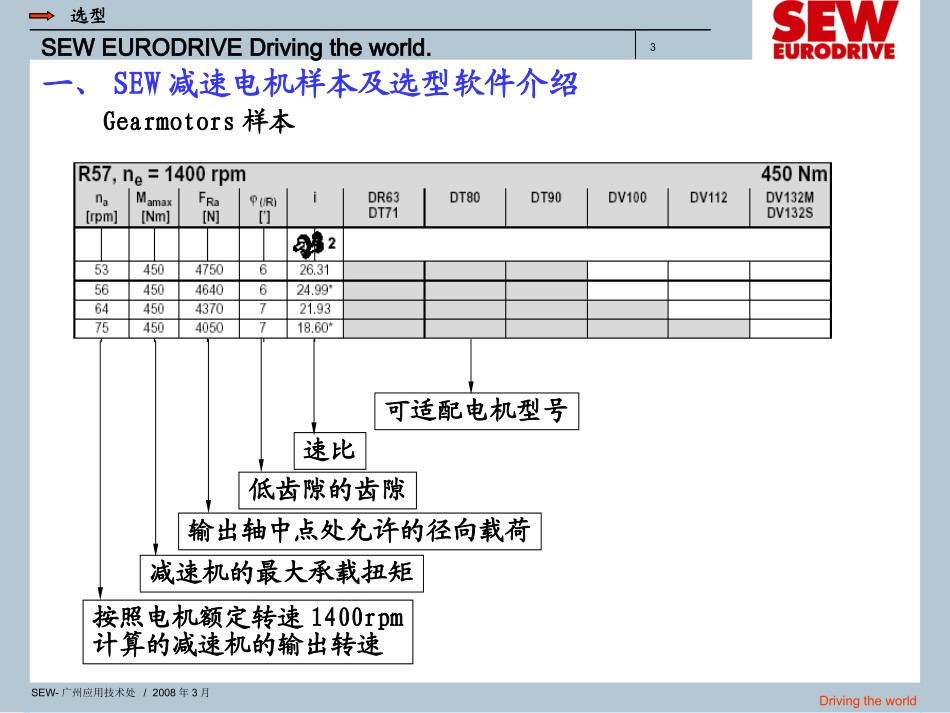Click the 450 Nm table header value
Image resolution: width=950 pixels, height=713 pixels.
[x=794, y=174]
